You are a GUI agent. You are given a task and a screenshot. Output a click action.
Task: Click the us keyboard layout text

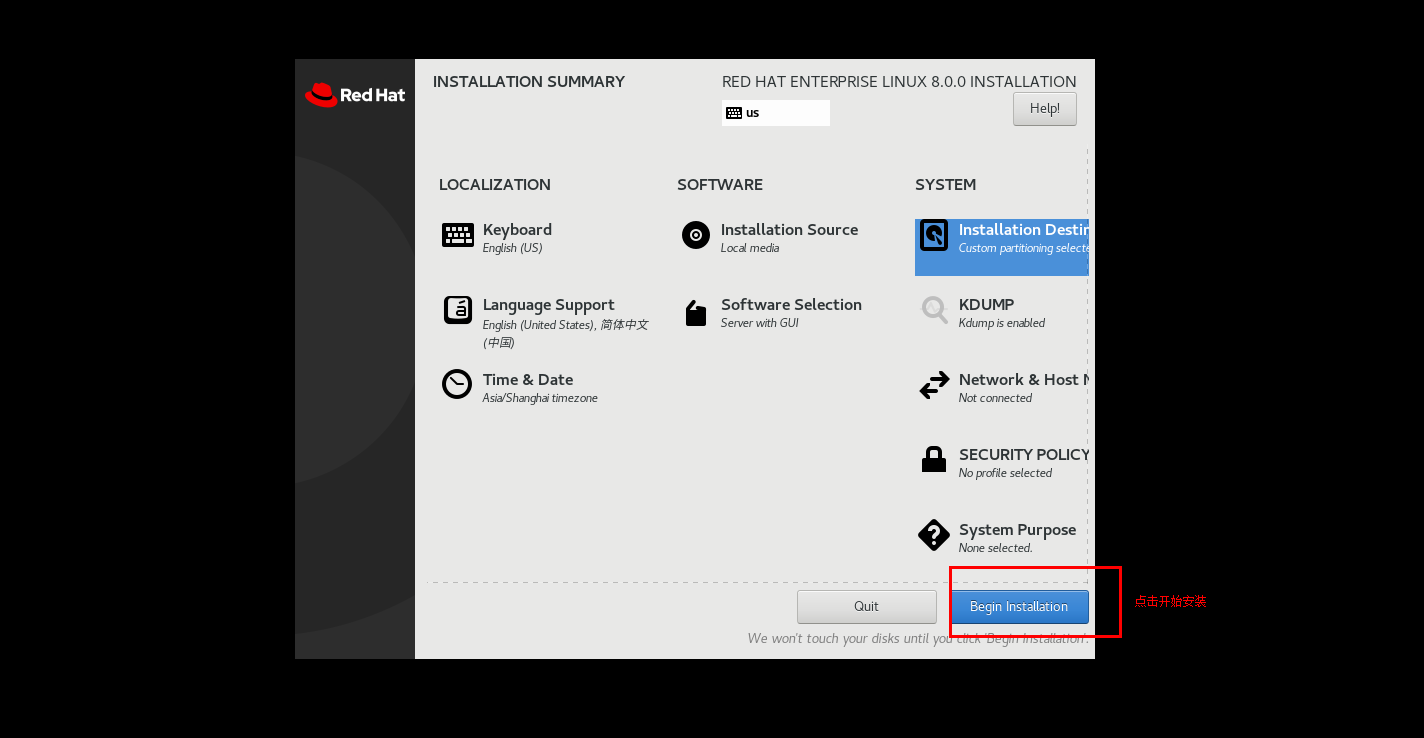tap(752, 113)
